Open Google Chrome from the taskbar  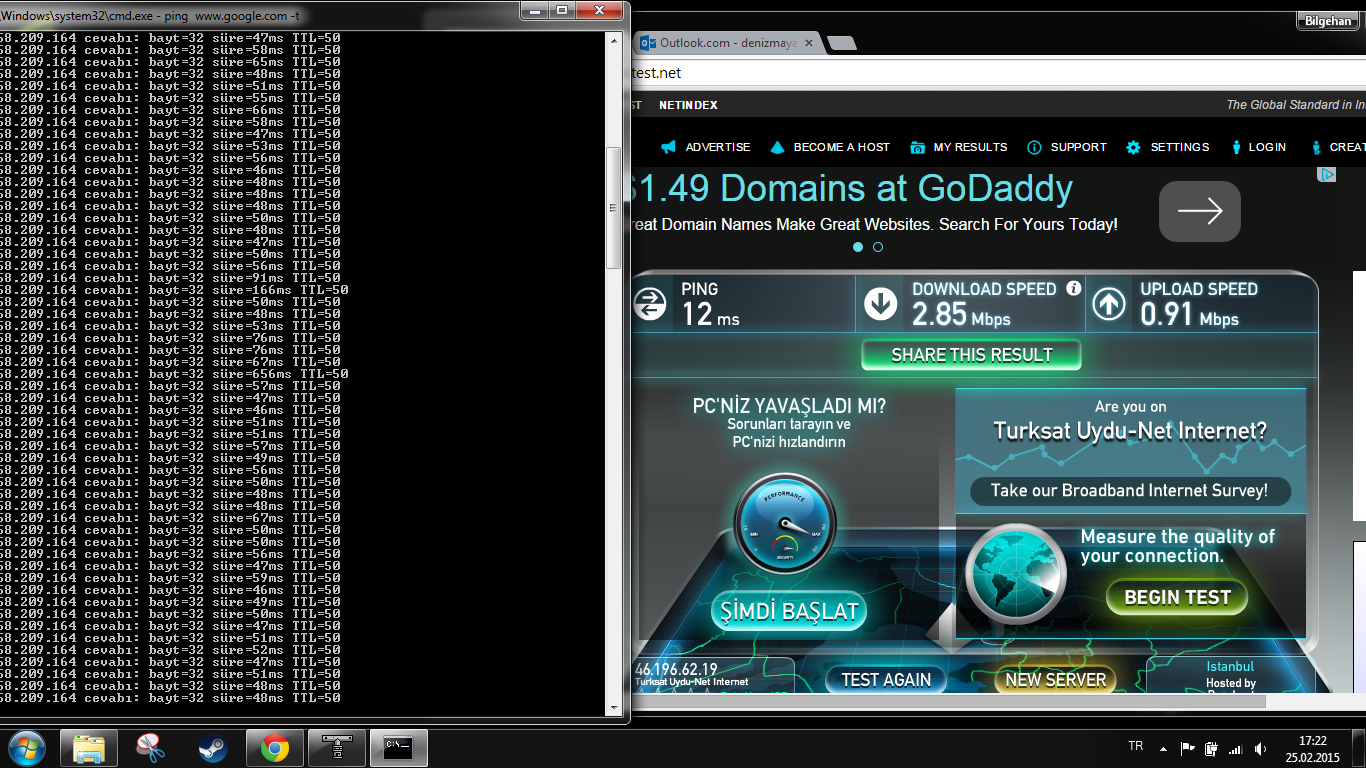pos(275,748)
